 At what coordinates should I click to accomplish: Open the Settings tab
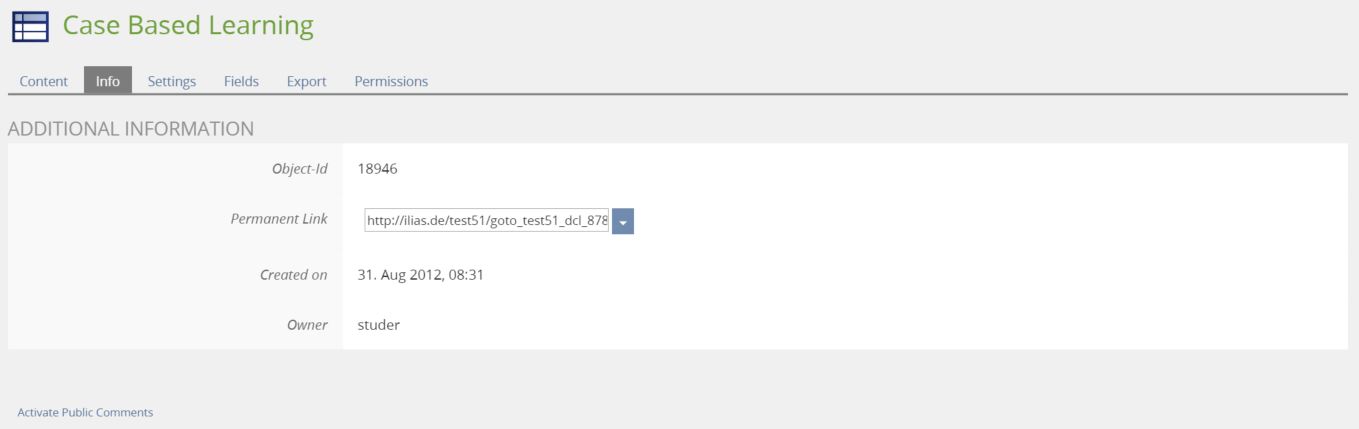(172, 82)
